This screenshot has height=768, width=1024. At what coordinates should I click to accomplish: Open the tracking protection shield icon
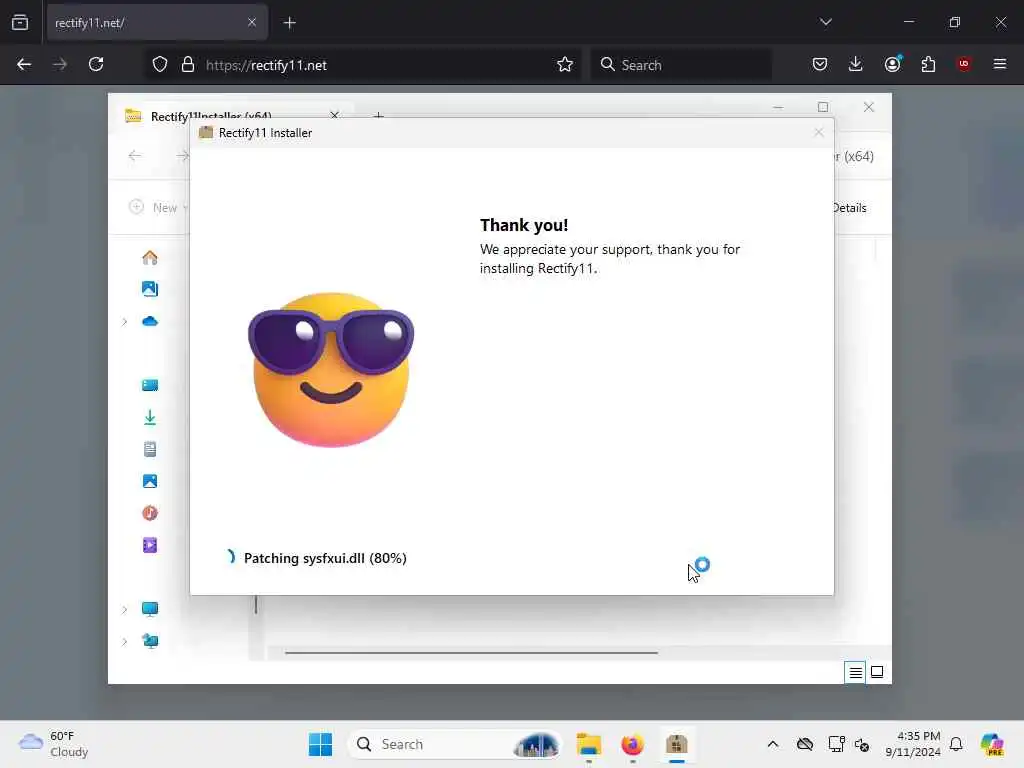160,64
